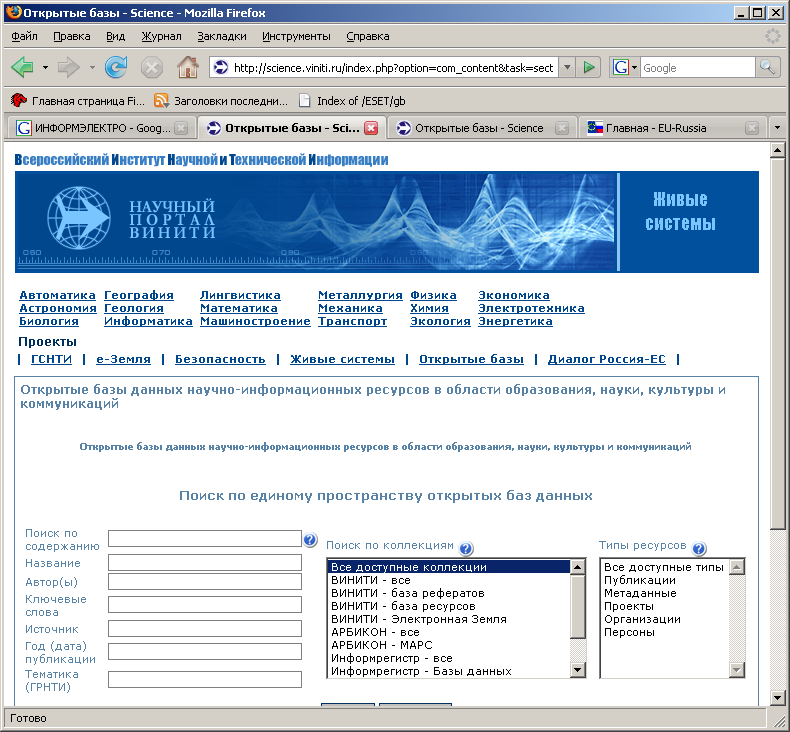Reload the page with the Refresh icon
This screenshot has height=732, width=790.
click(116, 67)
